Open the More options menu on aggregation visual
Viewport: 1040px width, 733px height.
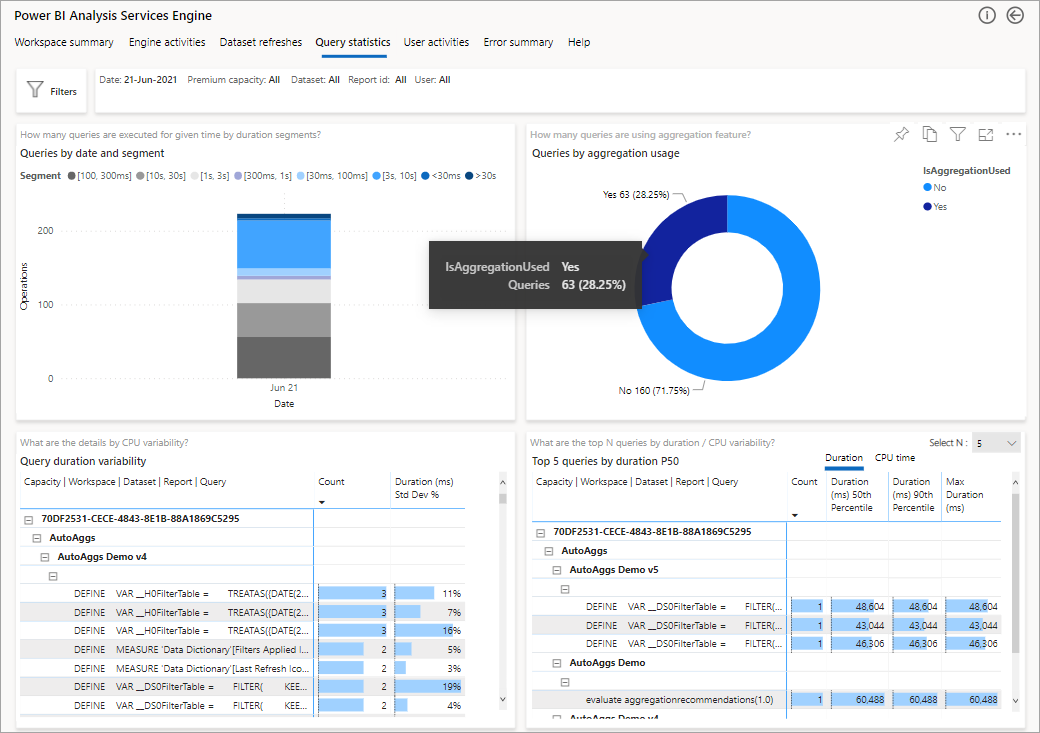1013,134
